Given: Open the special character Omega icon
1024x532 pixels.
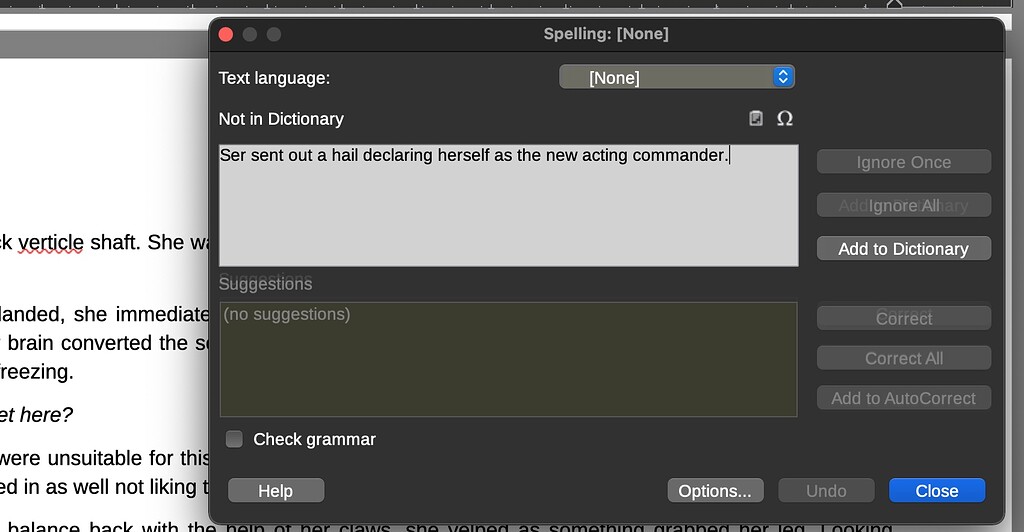Looking at the screenshot, I should 784,118.
